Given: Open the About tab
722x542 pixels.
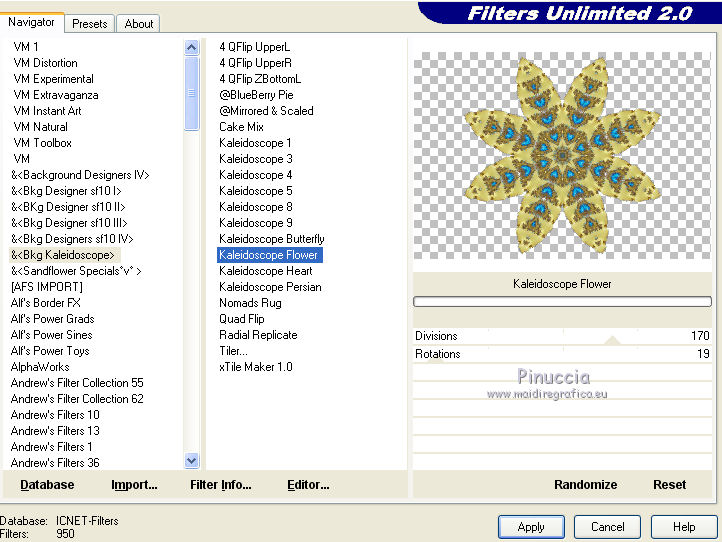Looking at the screenshot, I should tap(139, 23).
